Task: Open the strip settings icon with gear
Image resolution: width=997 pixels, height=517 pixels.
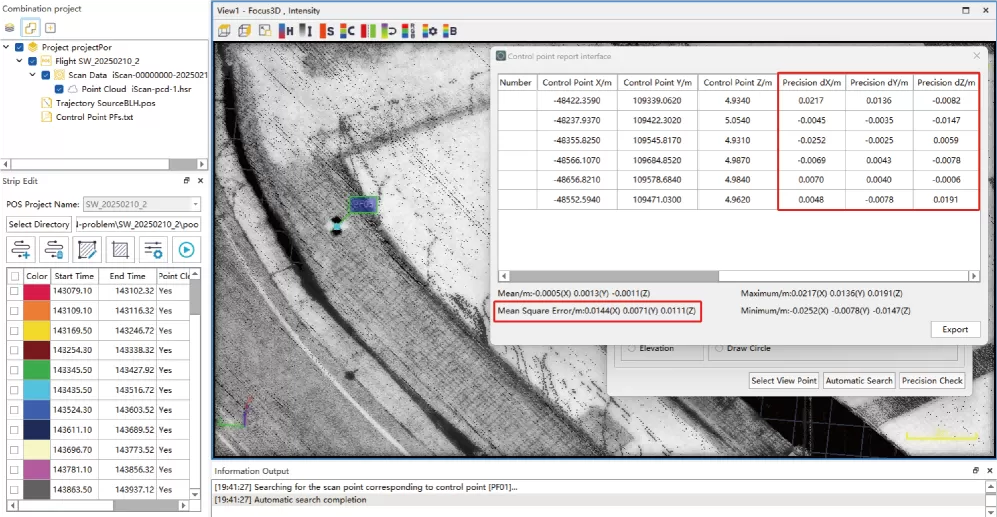Action: point(153,250)
